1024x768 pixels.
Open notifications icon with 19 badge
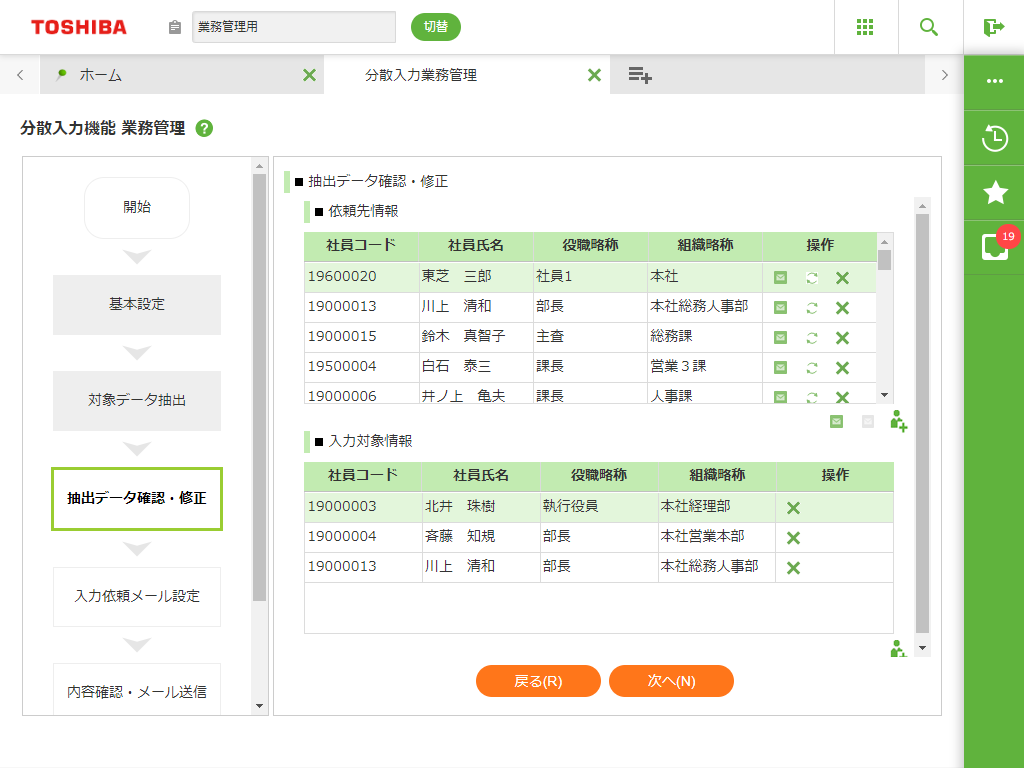tap(994, 246)
